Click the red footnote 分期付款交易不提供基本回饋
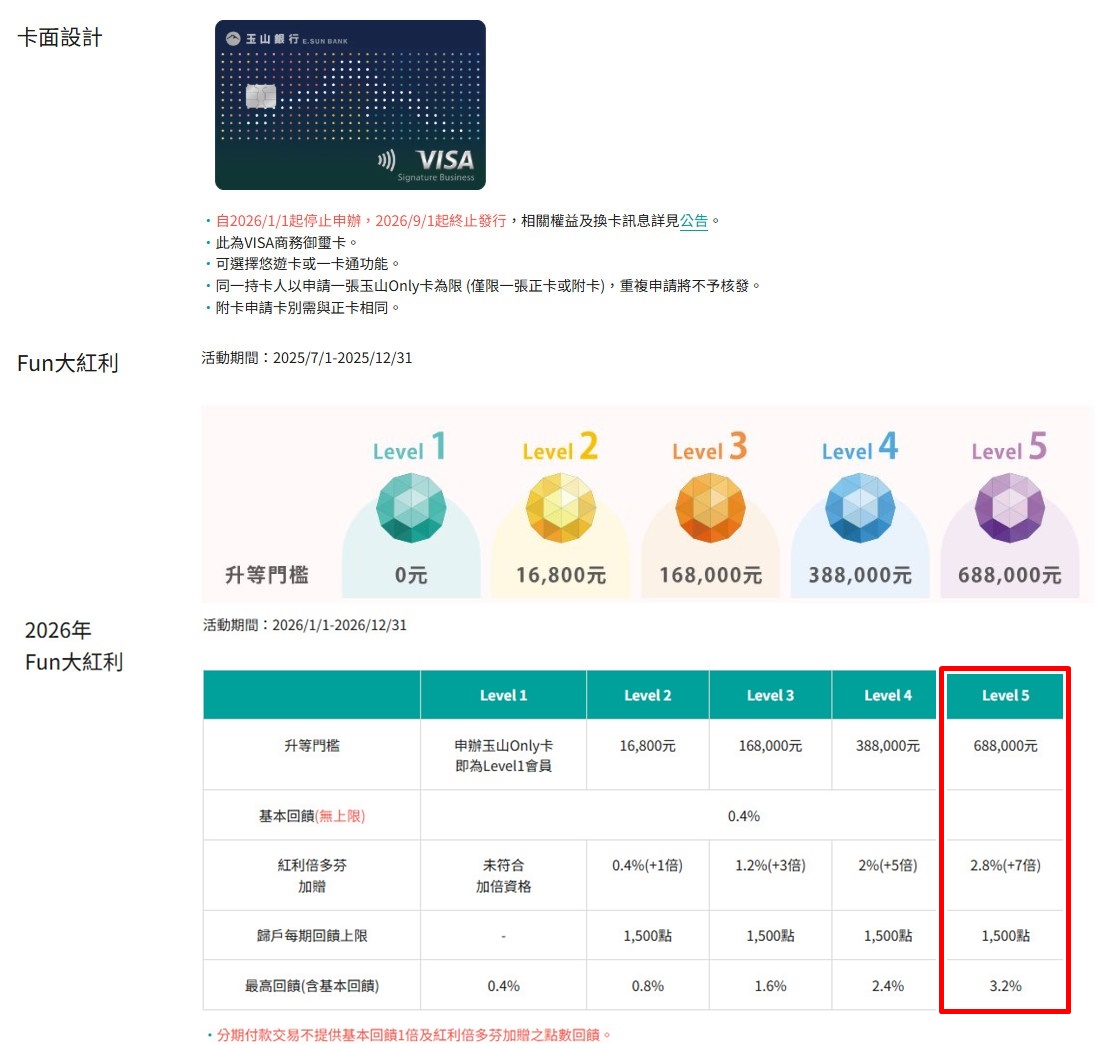Image resolution: width=1096 pixels, height=1045 pixels. pyautogui.click(x=414, y=1035)
